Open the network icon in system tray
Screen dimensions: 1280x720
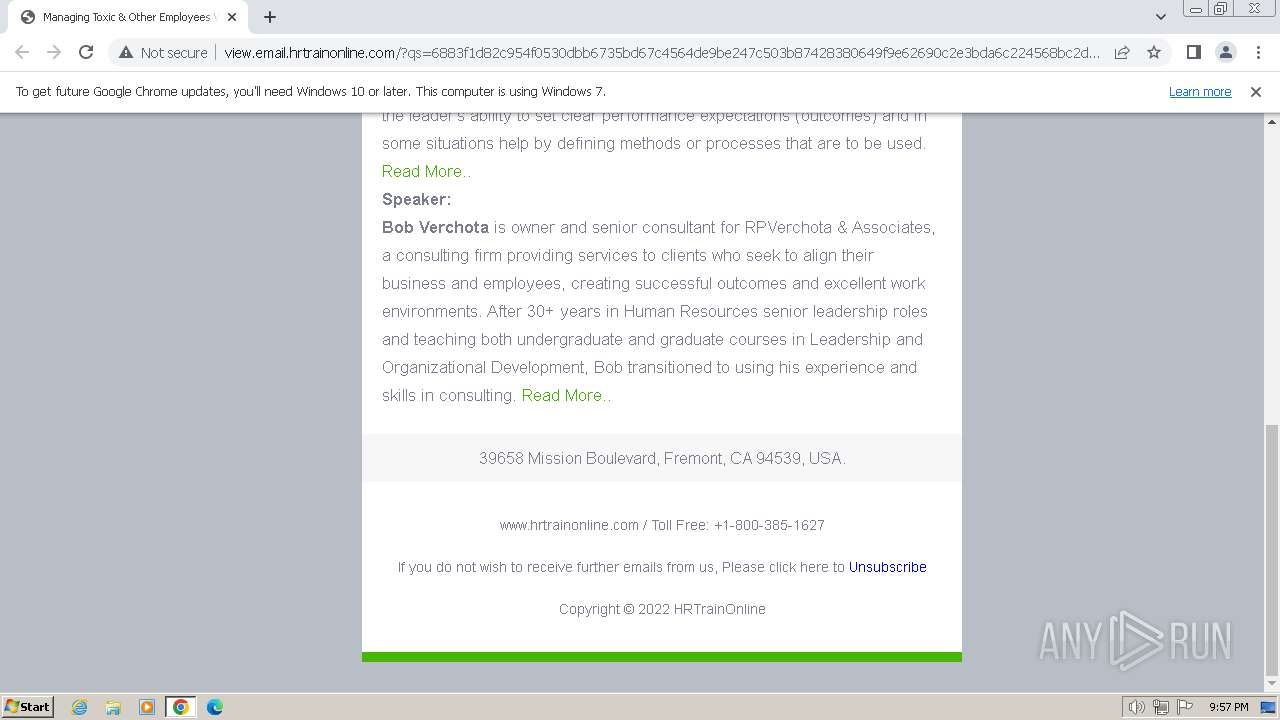1161,707
